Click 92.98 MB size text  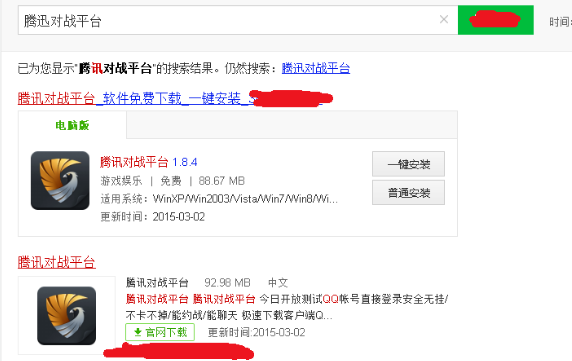pos(227,283)
